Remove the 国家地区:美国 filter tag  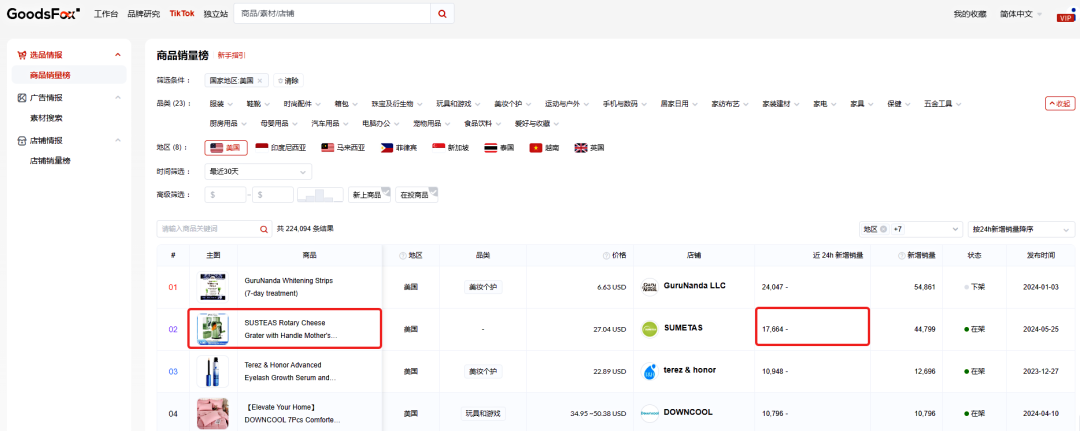coord(260,81)
